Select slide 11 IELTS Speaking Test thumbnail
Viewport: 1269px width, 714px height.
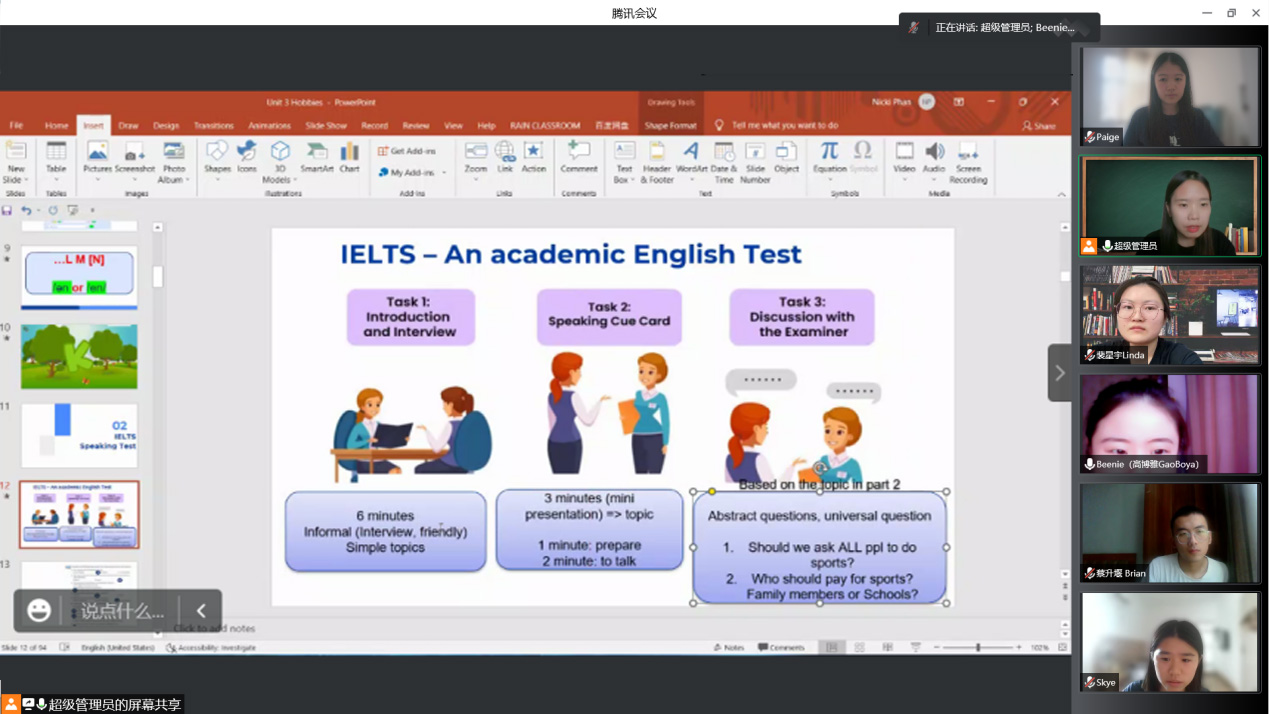[x=79, y=435]
